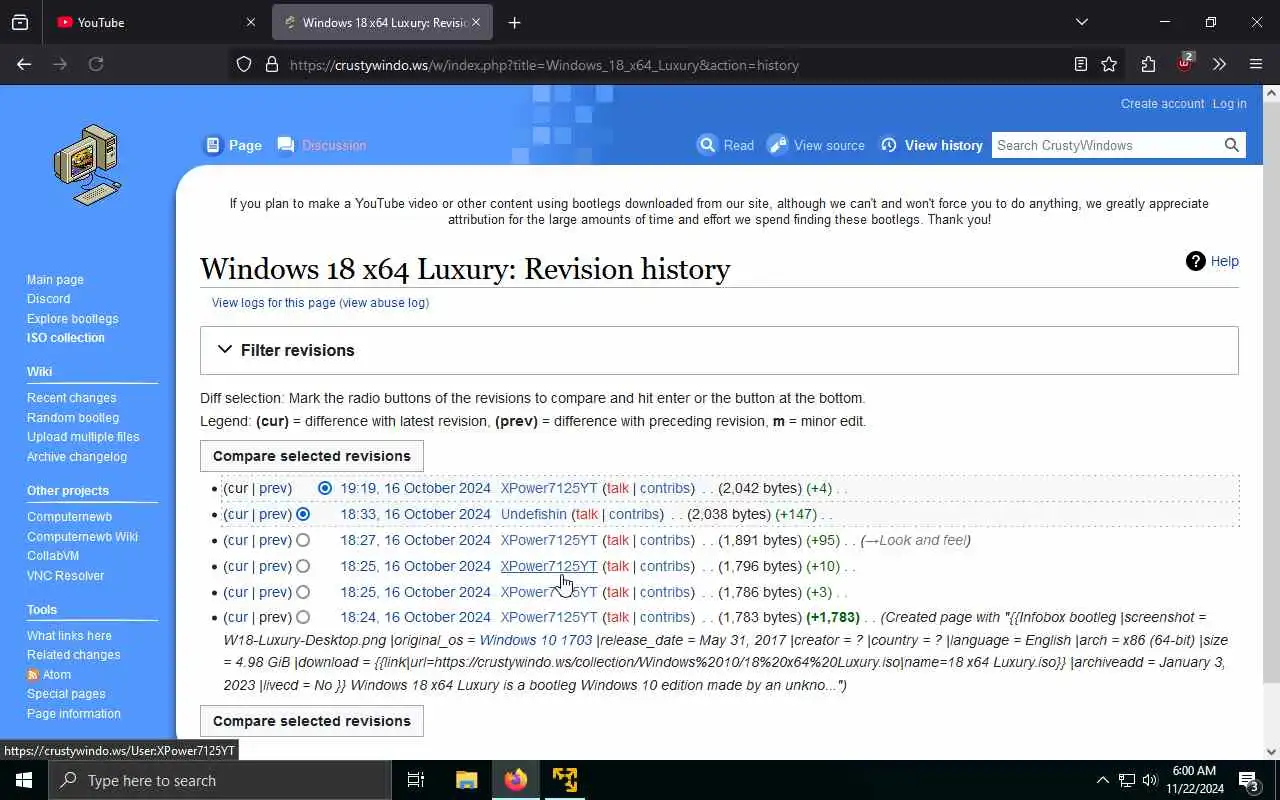Click the Log in link
The image size is (1280, 800).
click(1229, 104)
